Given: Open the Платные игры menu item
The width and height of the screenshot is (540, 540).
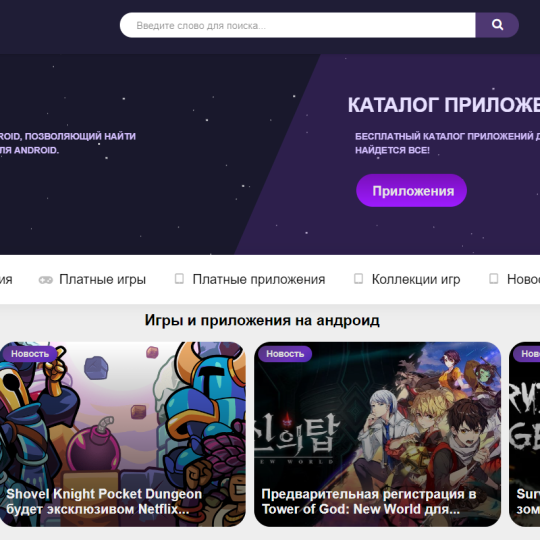Looking at the screenshot, I should 103,279.
